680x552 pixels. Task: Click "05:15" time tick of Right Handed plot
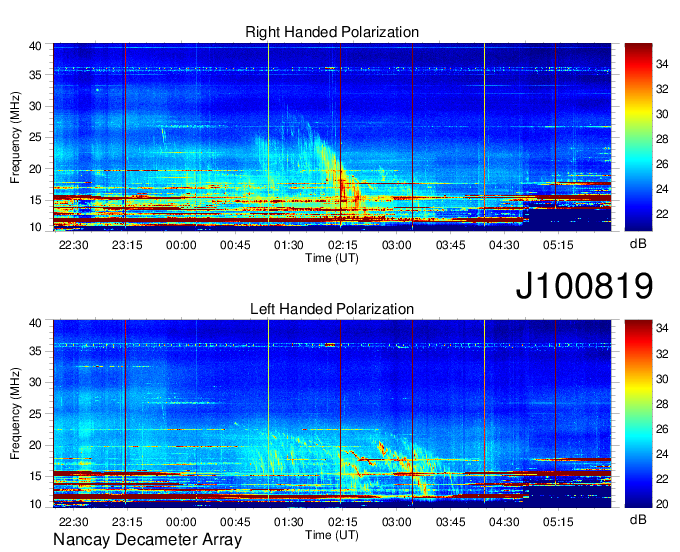(558, 245)
